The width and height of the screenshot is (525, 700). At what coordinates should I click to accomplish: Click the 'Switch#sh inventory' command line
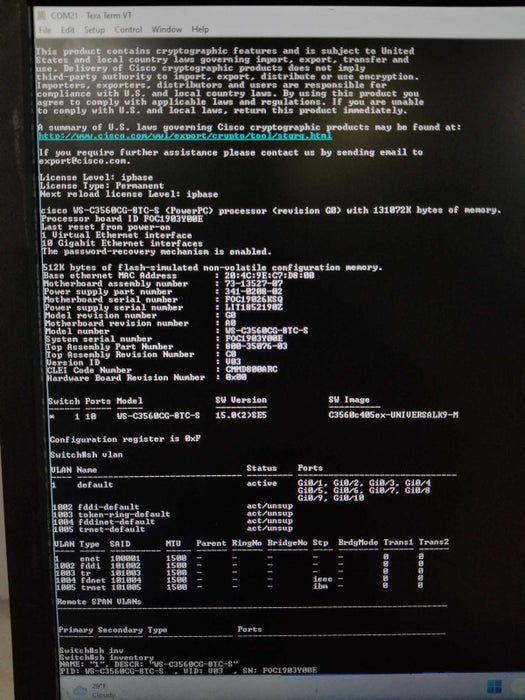click(x=107, y=658)
